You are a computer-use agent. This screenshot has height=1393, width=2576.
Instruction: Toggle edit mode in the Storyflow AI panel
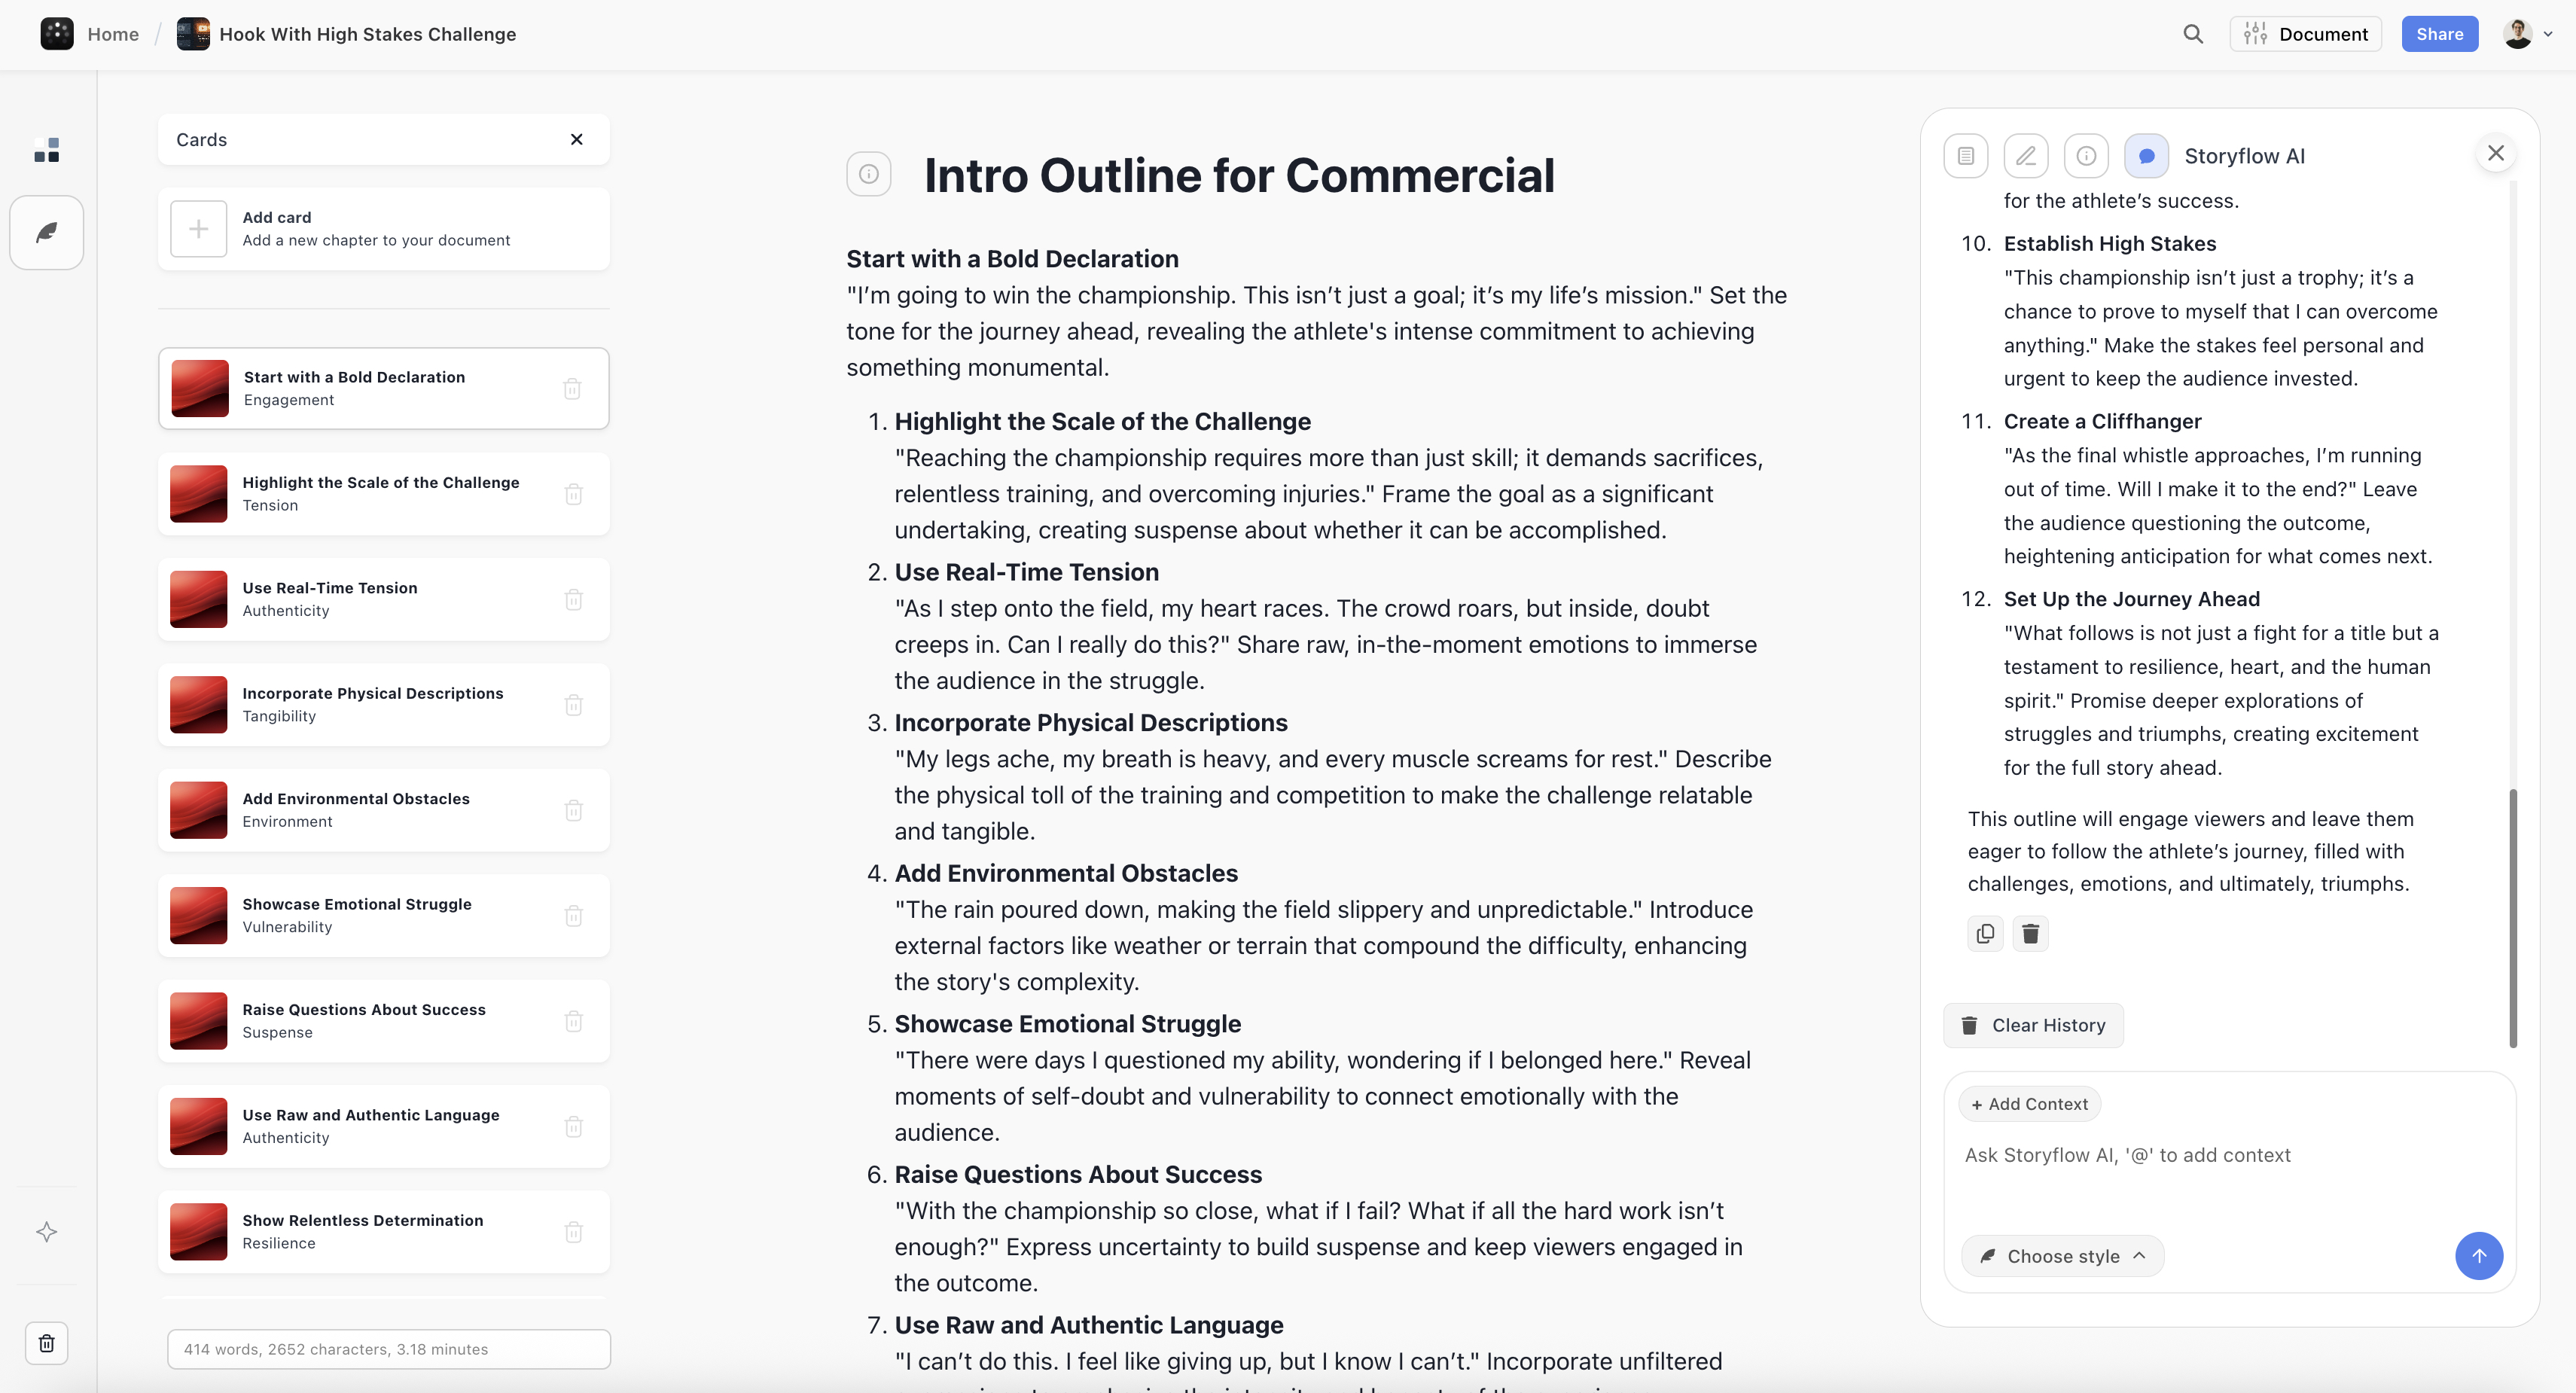pyautogui.click(x=2026, y=155)
